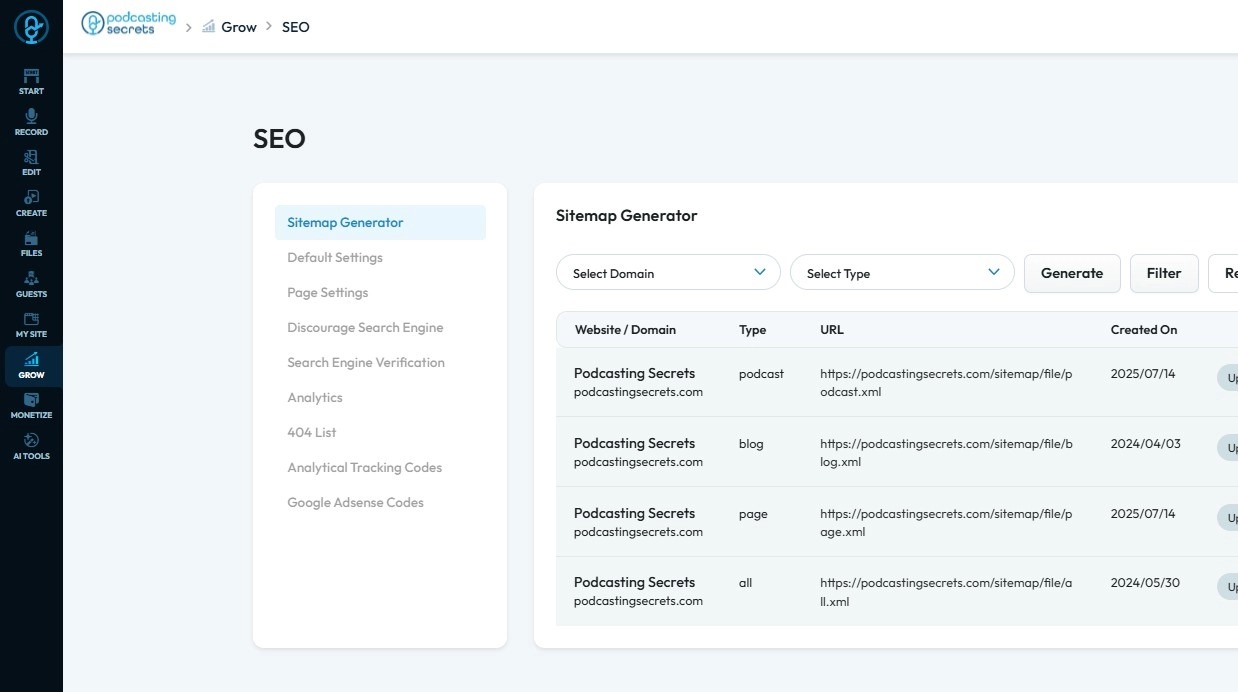
Task: Switch to Default Settings tab
Action: 335,258
